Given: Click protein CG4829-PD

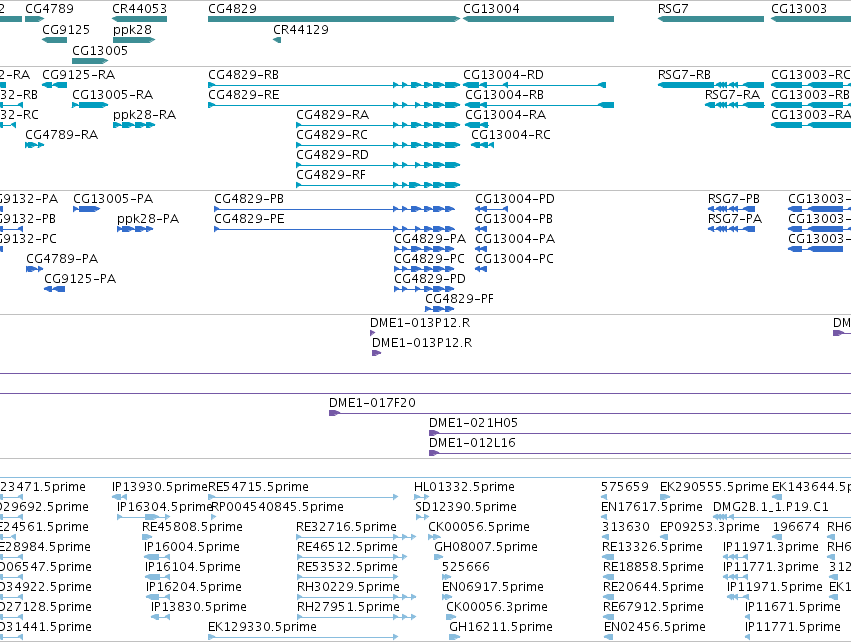Looking at the screenshot, I should click(x=430, y=279).
